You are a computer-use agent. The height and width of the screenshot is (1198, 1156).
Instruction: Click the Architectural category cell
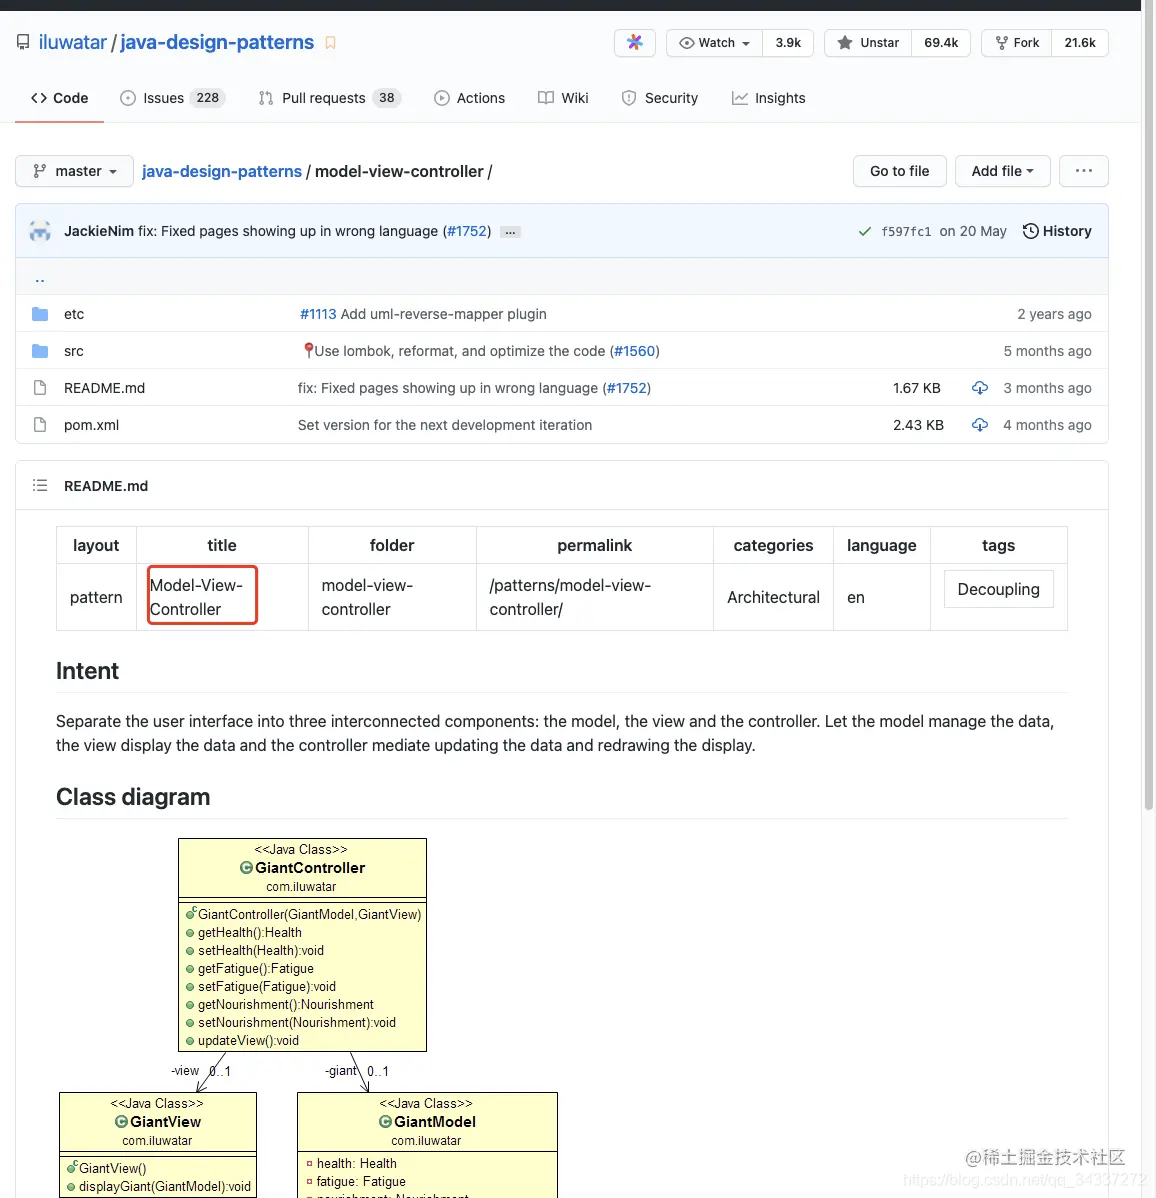(x=773, y=597)
